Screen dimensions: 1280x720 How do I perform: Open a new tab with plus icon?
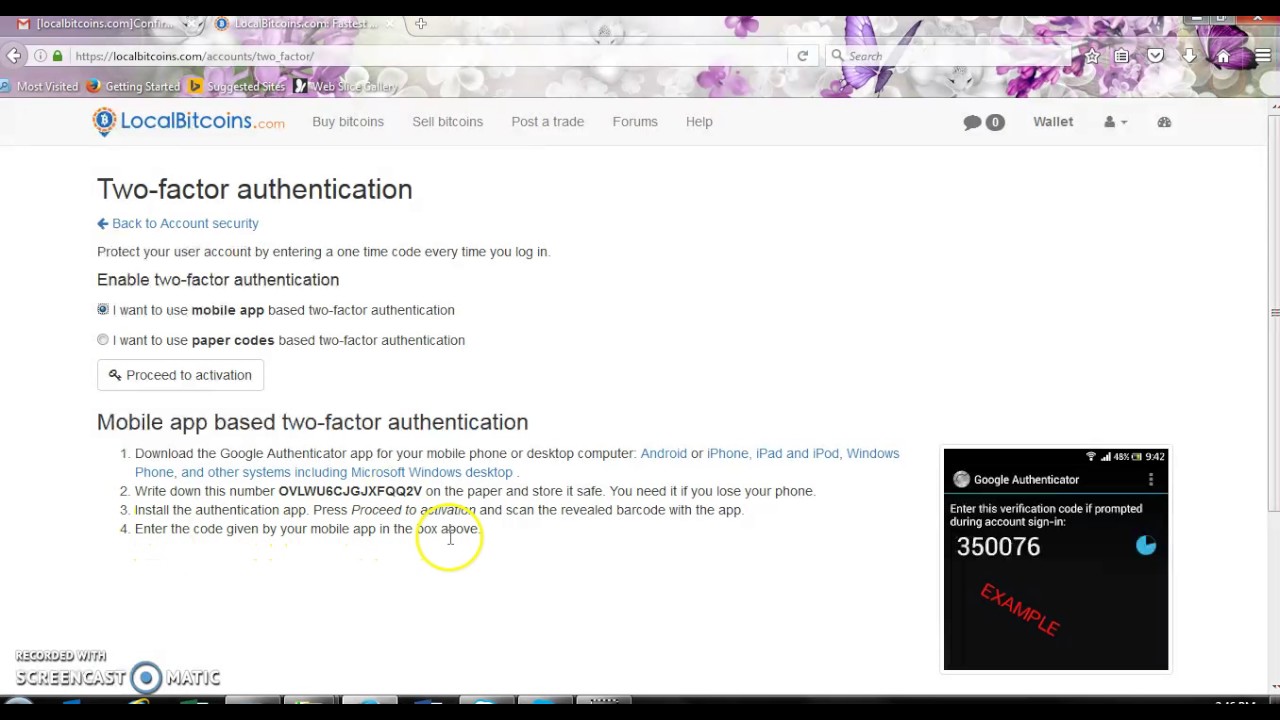coord(421,23)
